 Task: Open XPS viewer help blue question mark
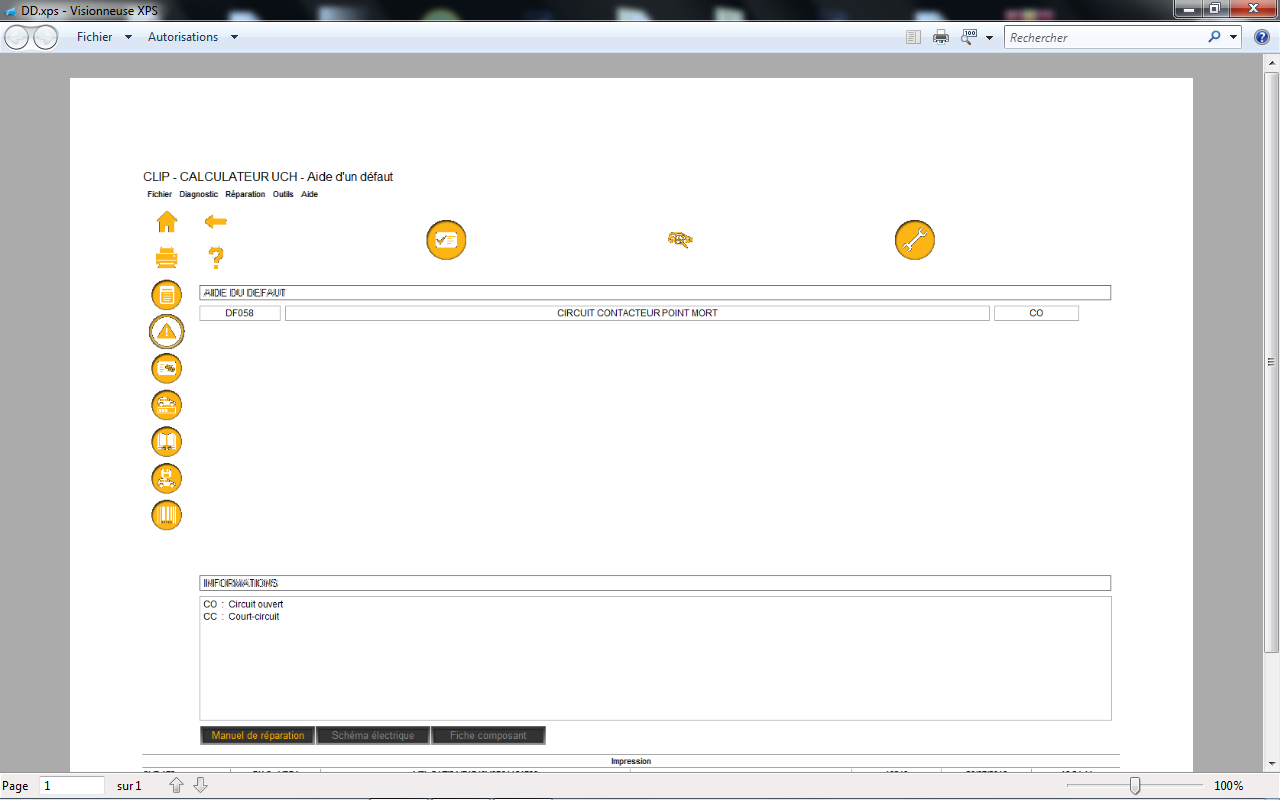(x=1262, y=37)
